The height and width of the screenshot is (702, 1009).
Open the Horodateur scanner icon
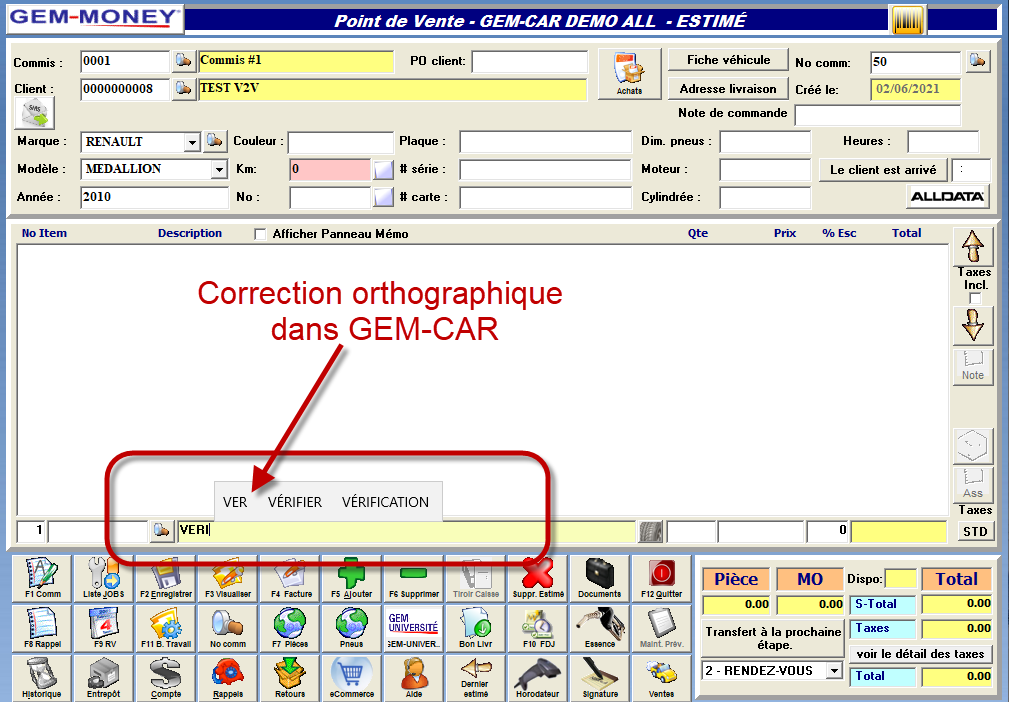(x=537, y=678)
